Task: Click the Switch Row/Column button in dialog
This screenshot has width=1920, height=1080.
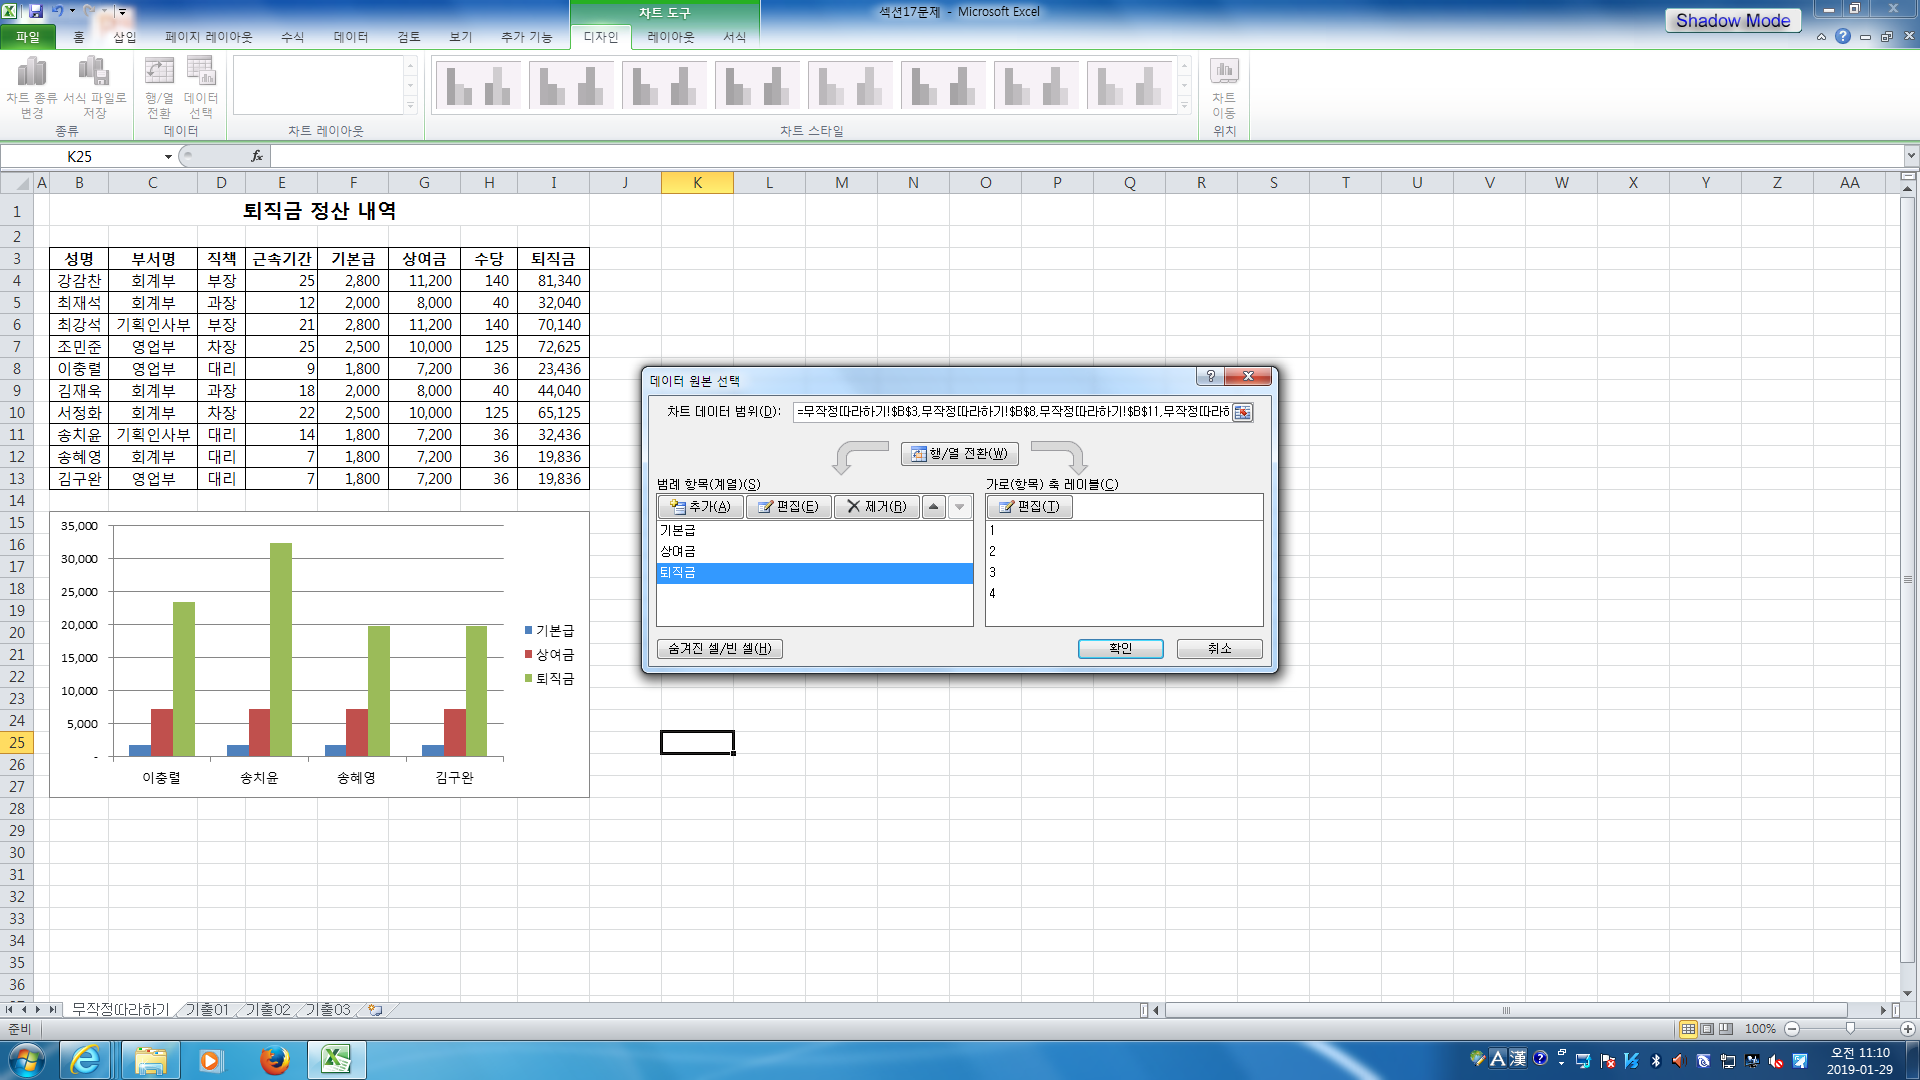Action: (x=959, y=453)
